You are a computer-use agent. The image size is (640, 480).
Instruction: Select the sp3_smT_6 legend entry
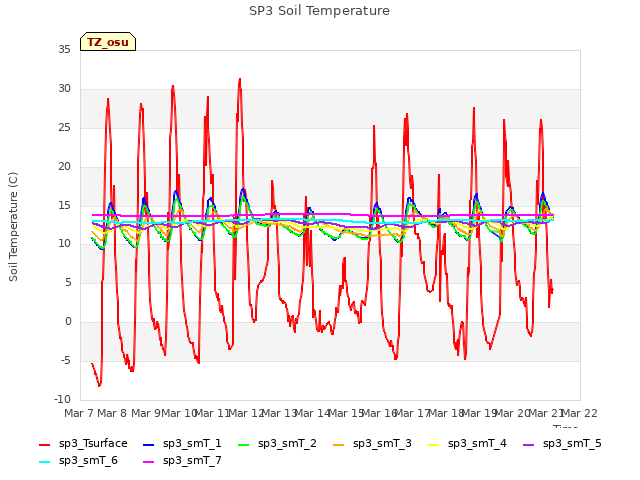coord(78,460)
